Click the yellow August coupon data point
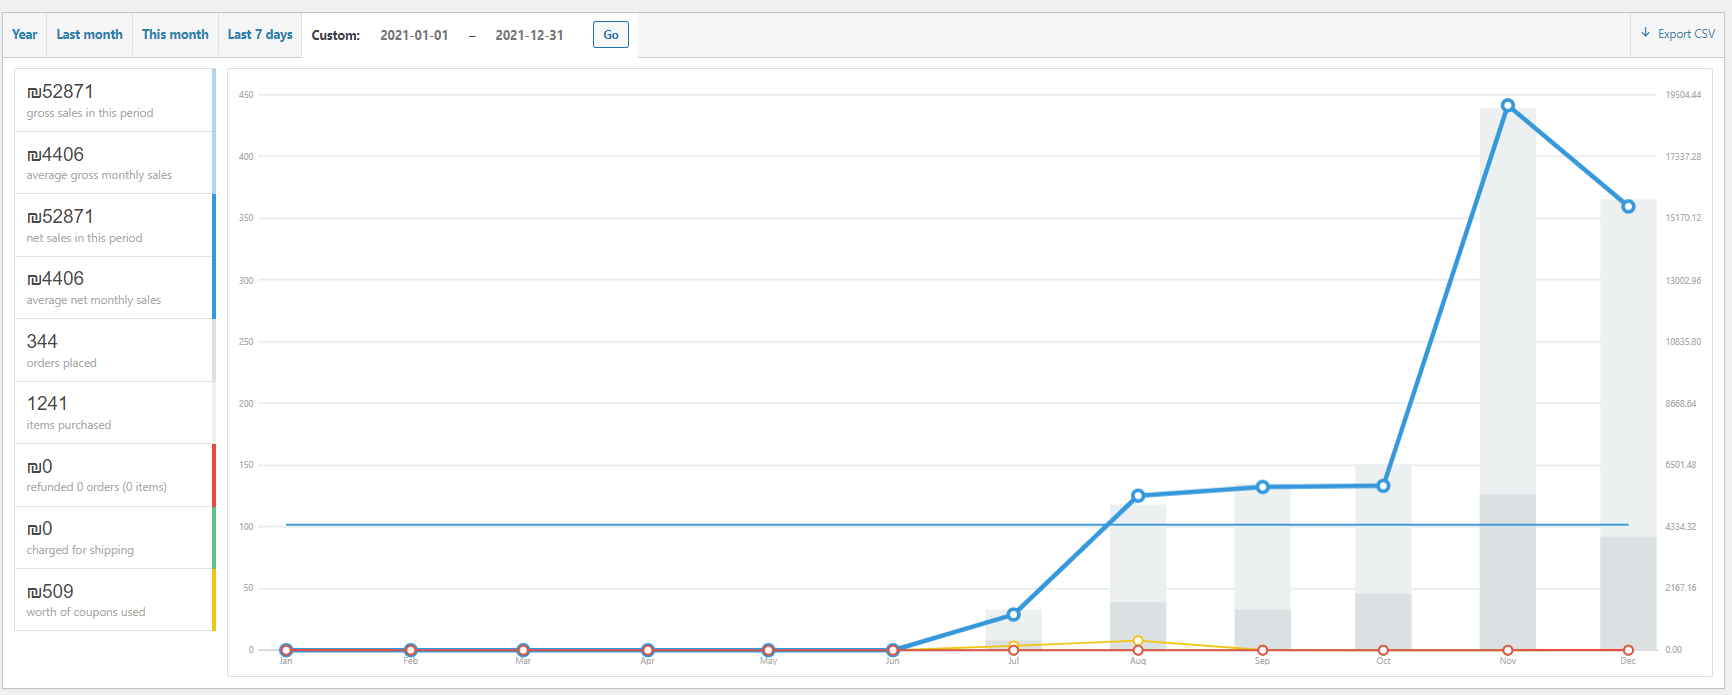1732x695 pixels. (x=1138, y=640)
